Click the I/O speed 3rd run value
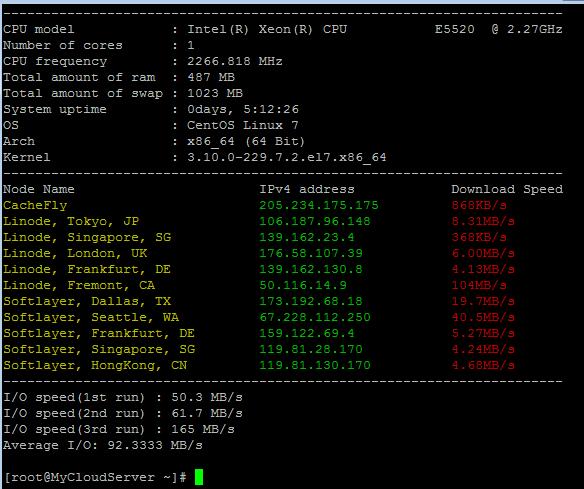584x489 pixels. point(203,429)
